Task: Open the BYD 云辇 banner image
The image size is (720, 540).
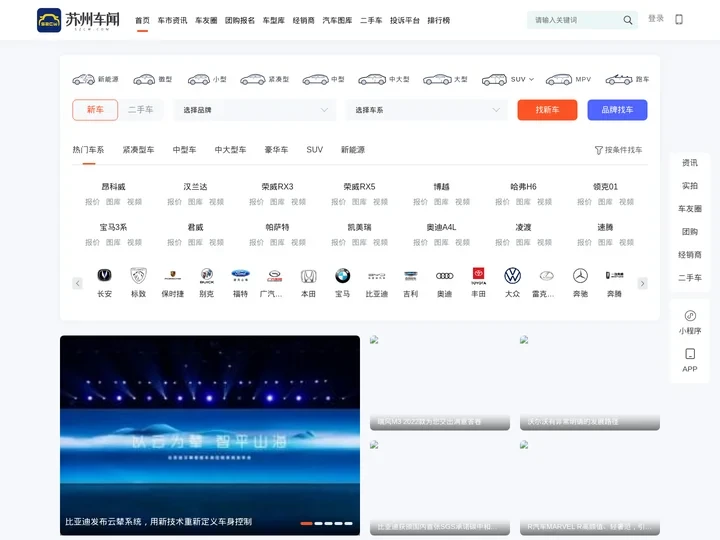Action: click(x=210, y=435)
